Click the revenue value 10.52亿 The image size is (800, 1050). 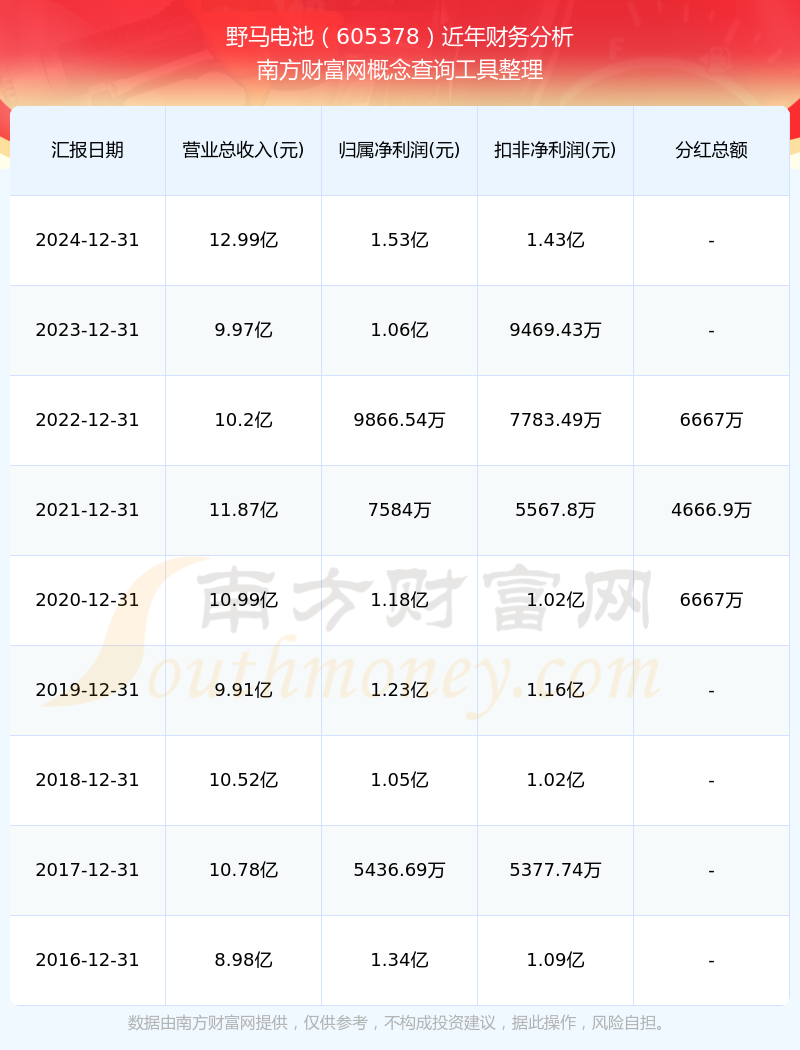(244, 780)
